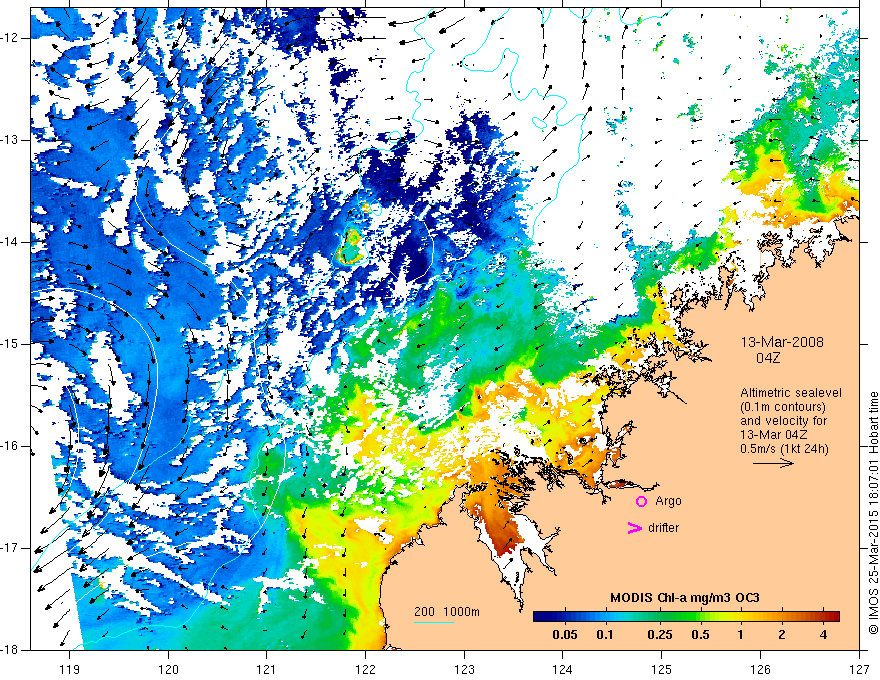This screenshot has height=680, width=880.
Task: Click the 'and velocity for' text
Action: tap(783, 421)
